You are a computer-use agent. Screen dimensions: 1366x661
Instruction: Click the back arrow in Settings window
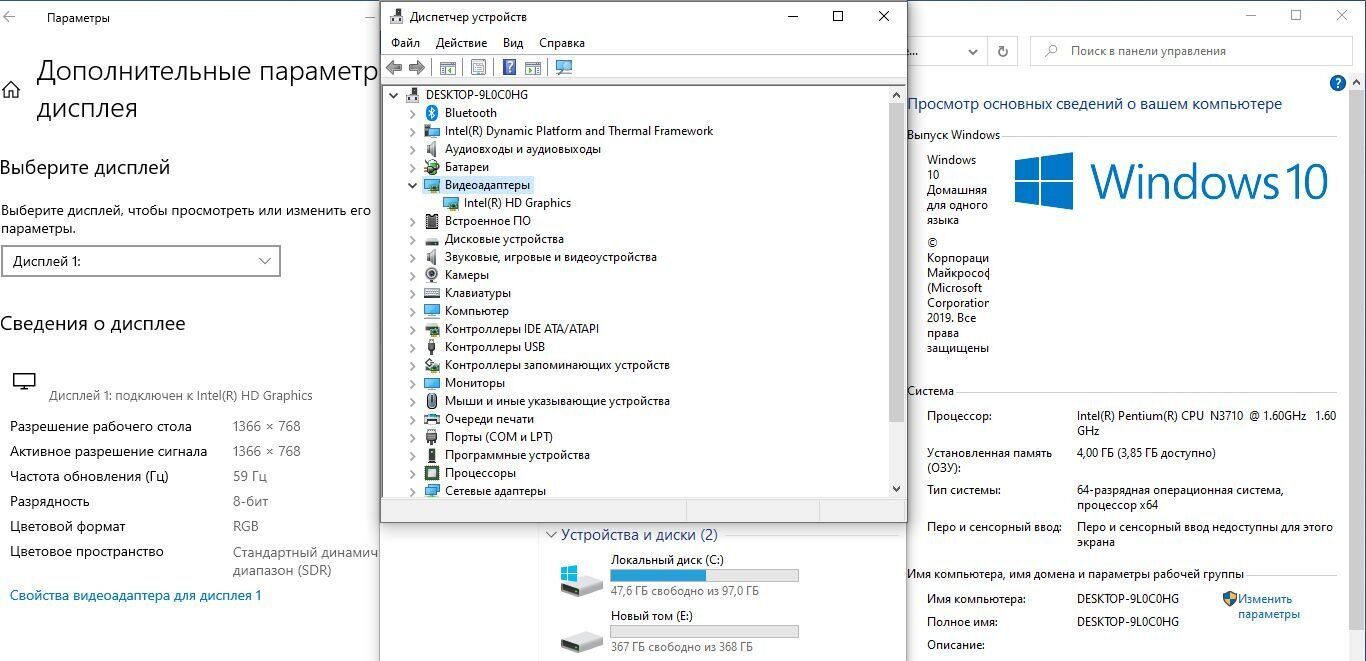(x=9, y=18)
